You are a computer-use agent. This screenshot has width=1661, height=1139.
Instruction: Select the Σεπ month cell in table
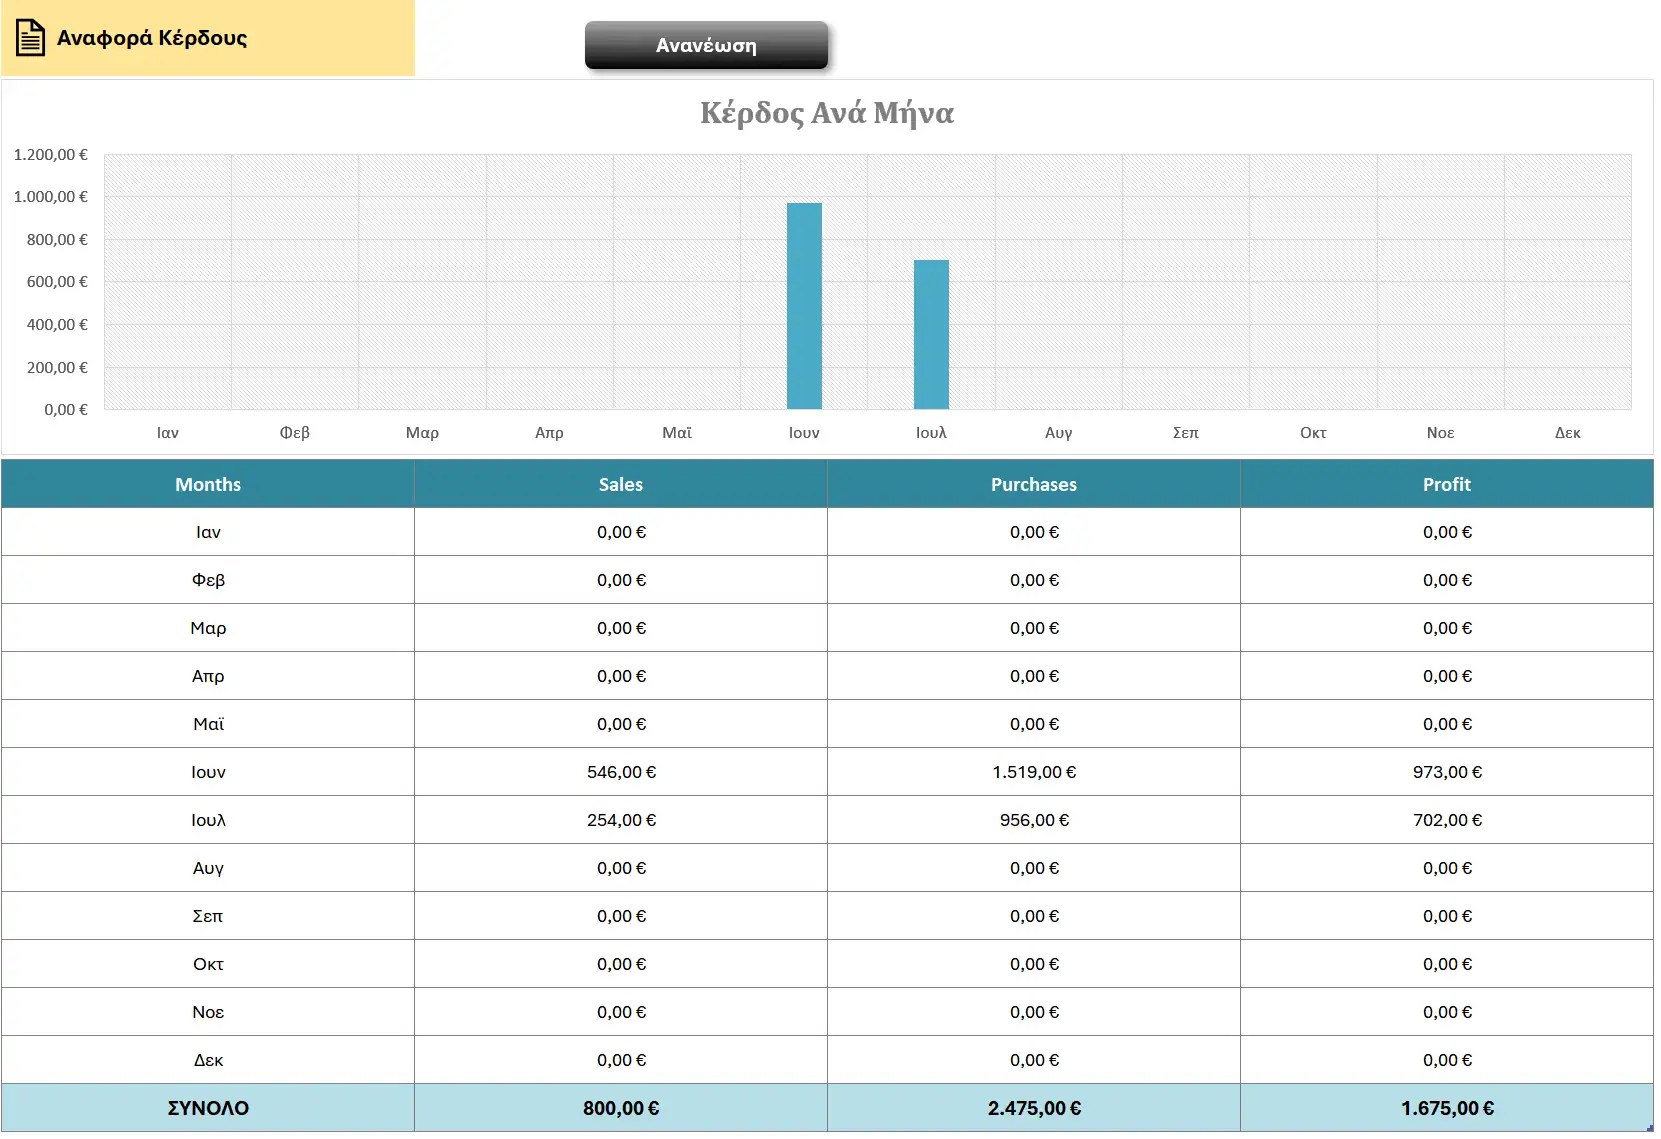click(208, 916)
